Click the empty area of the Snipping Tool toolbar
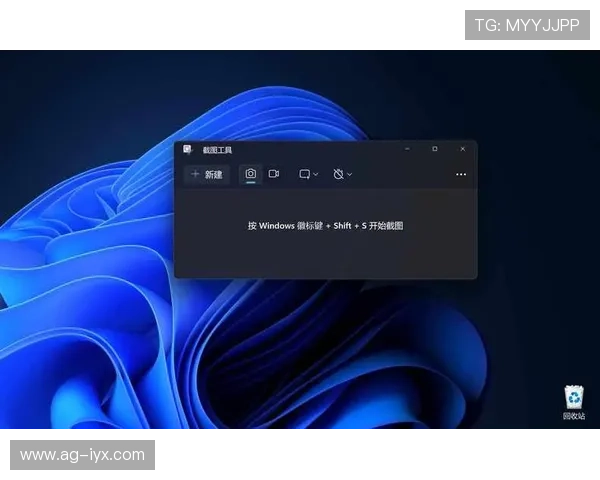The image size is (600, 480). 405,174
